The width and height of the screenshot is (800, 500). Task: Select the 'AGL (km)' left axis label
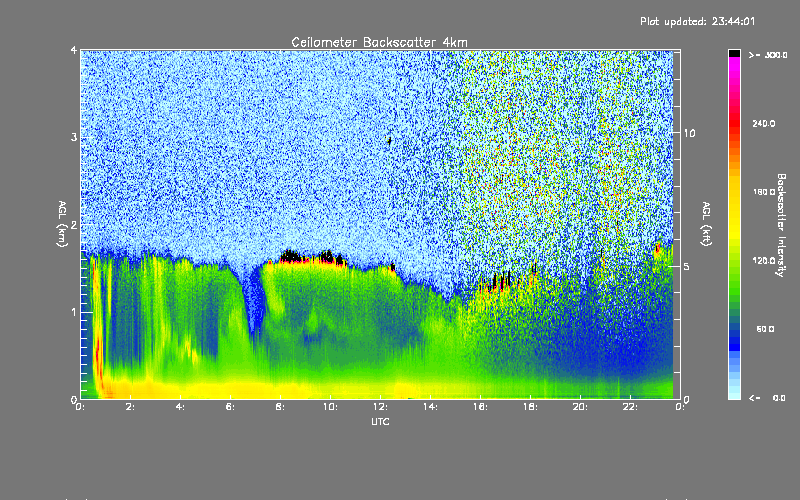(62, 223)
